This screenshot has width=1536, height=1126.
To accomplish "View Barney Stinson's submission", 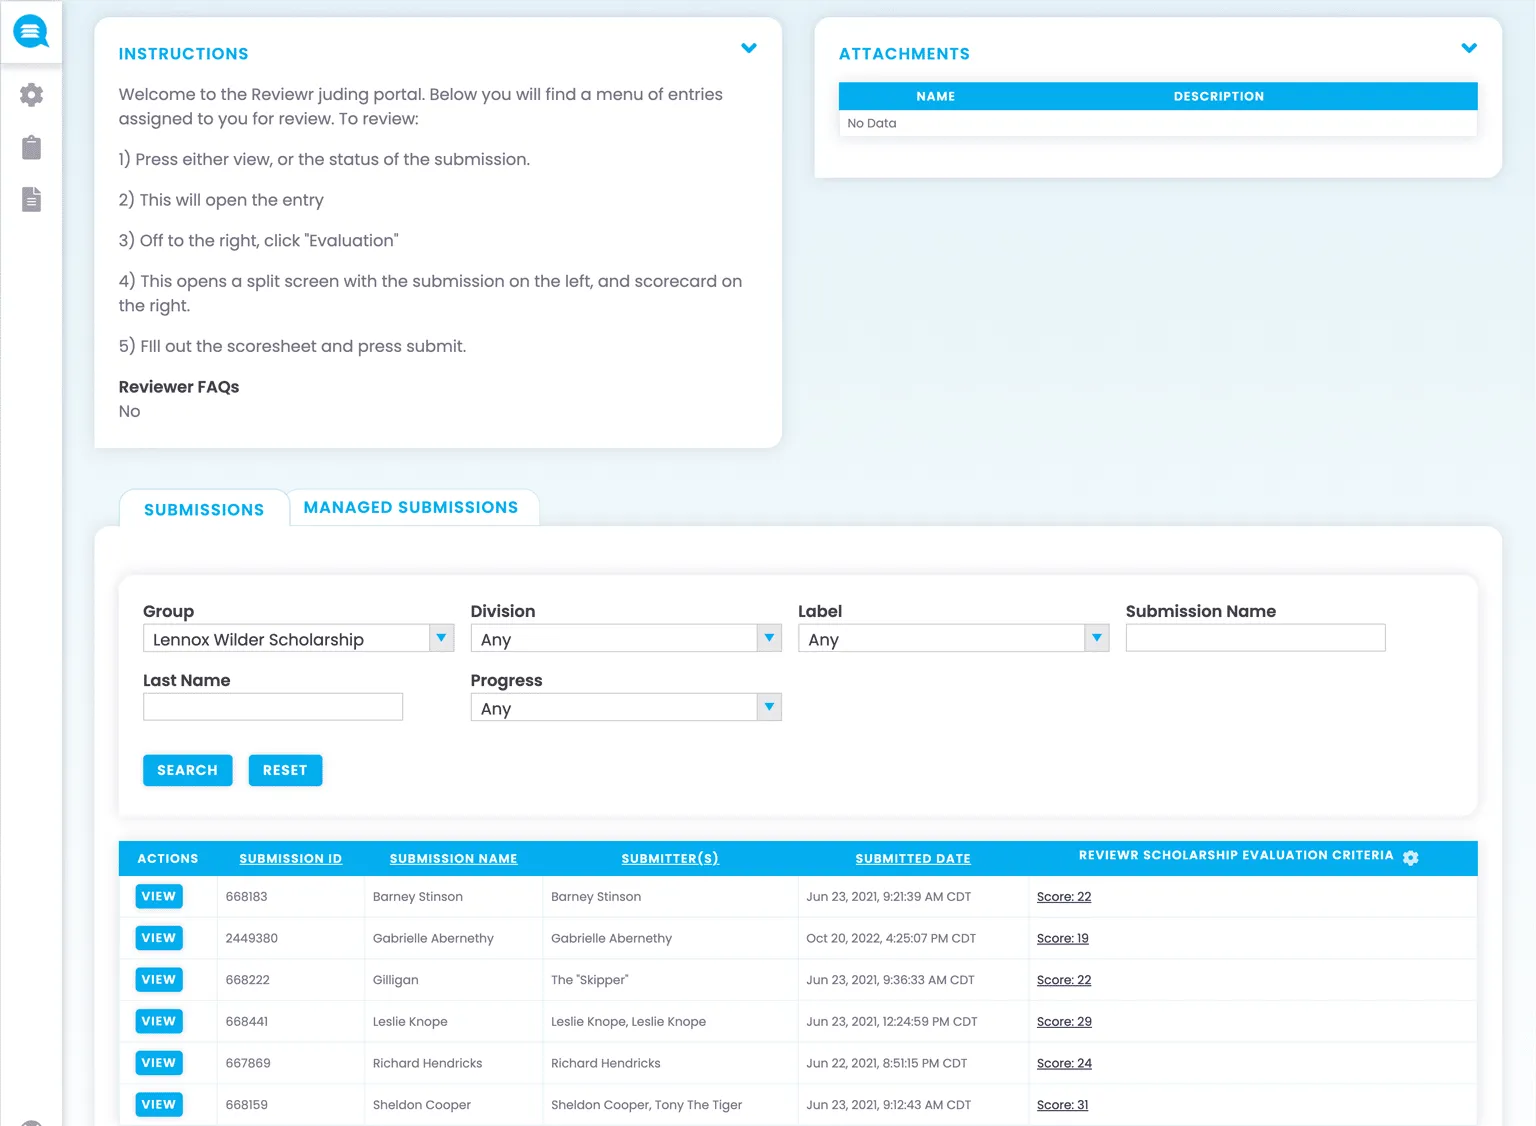I will (158, 897).
